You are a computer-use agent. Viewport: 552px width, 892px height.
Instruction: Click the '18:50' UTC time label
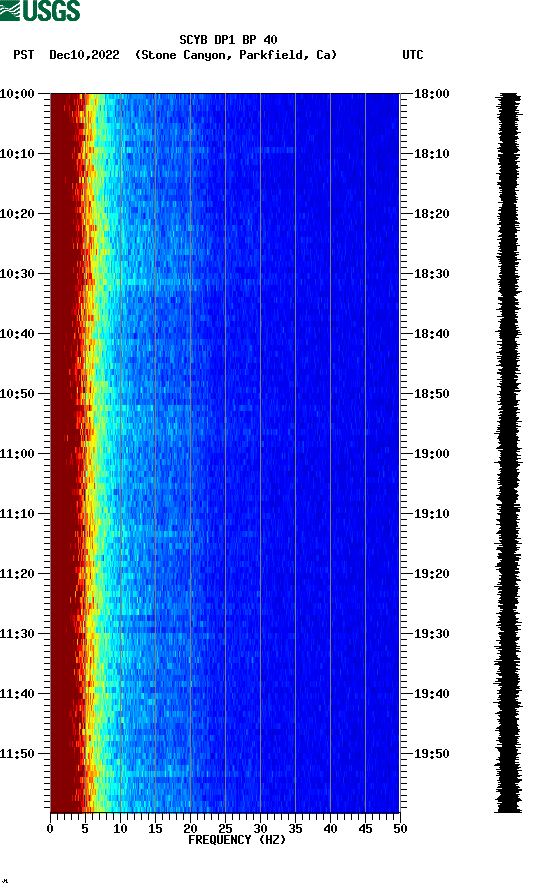point(431,394)
